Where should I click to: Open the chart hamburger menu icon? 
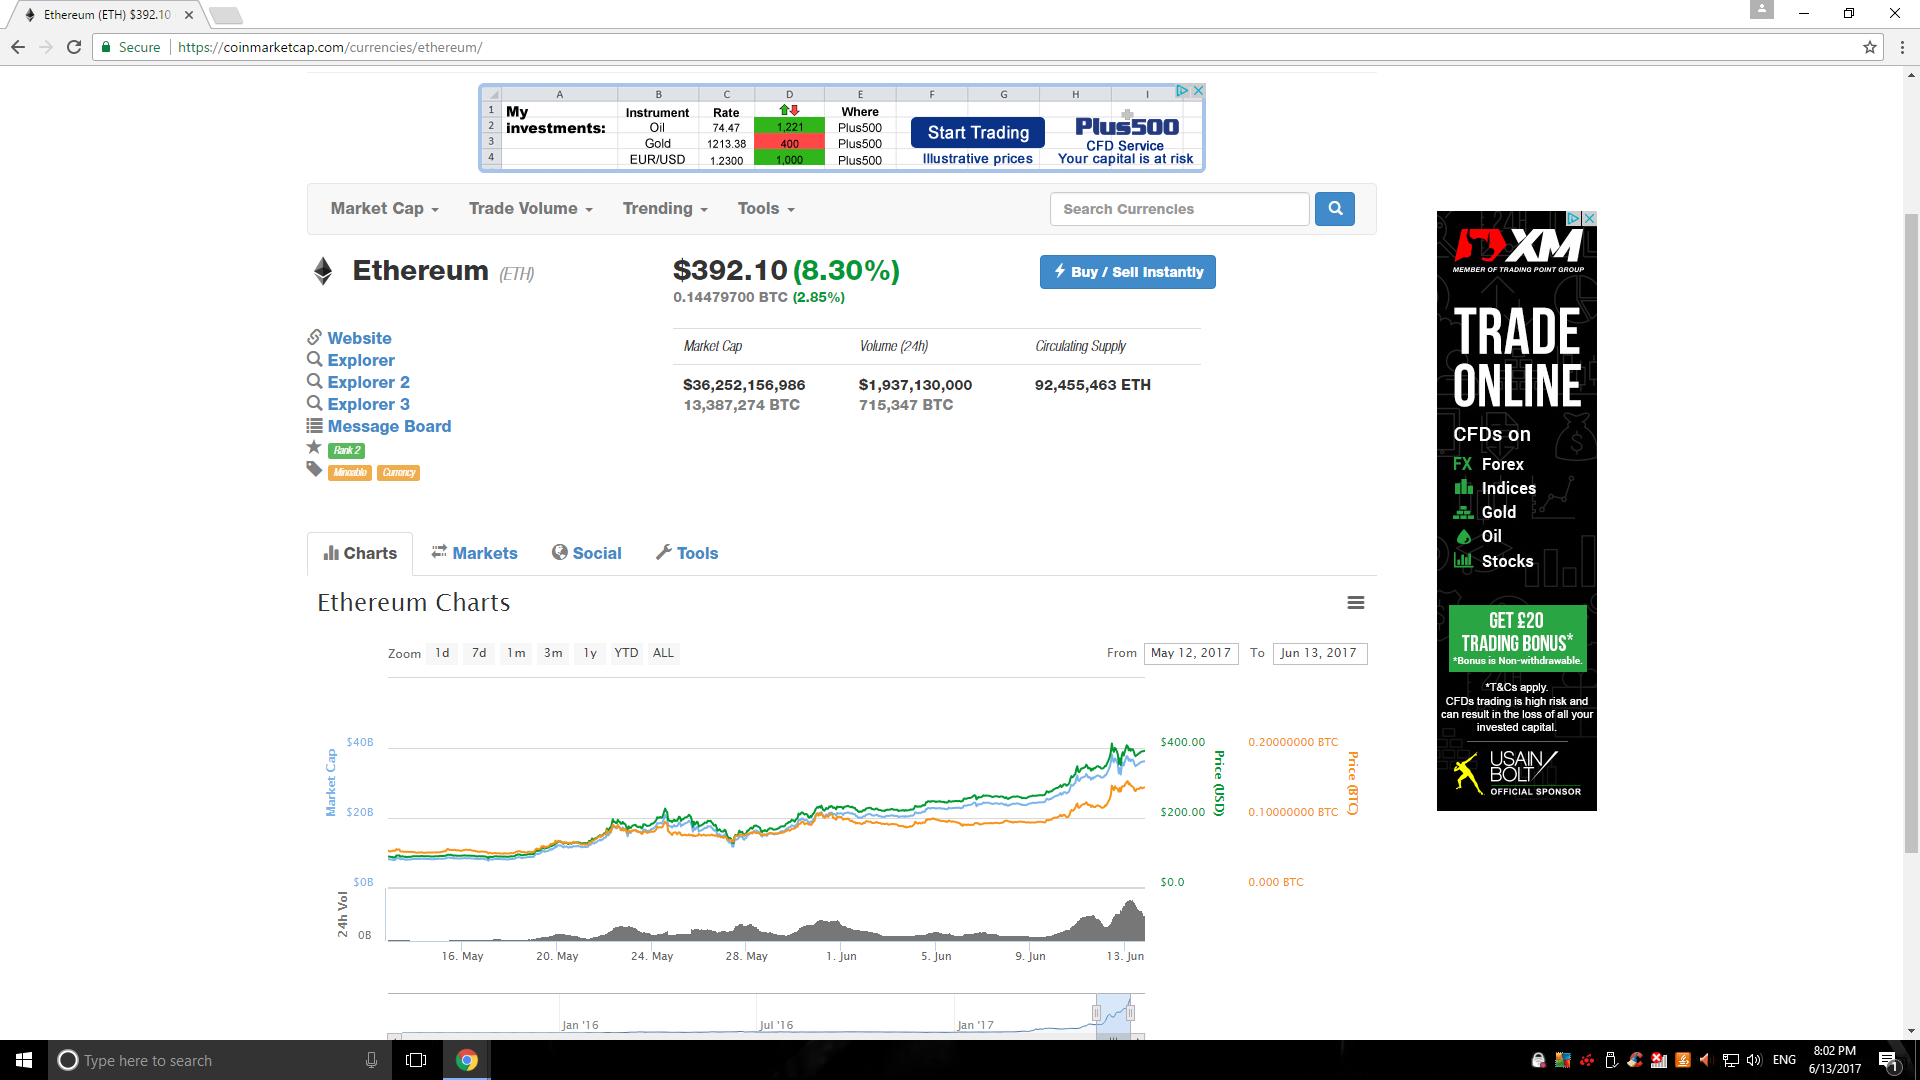point(1355,603)
